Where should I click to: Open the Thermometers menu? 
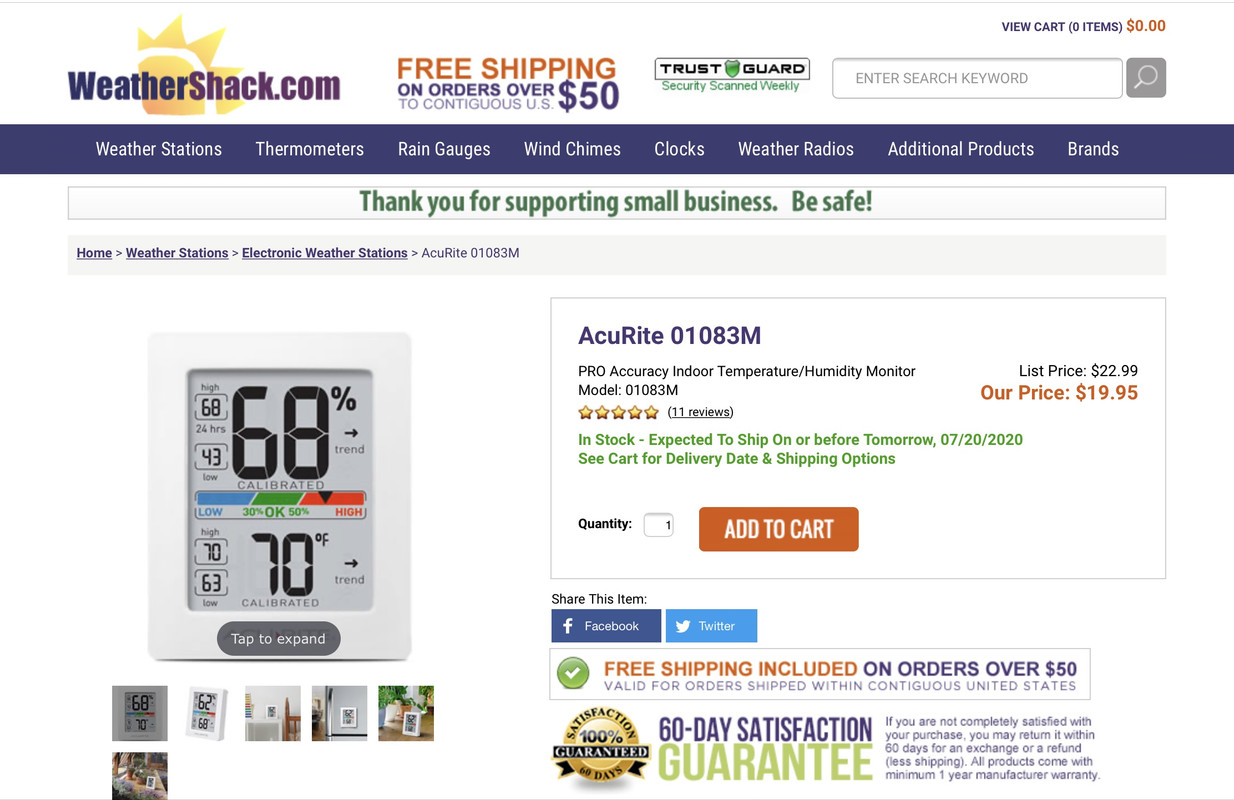pos(310,149)
